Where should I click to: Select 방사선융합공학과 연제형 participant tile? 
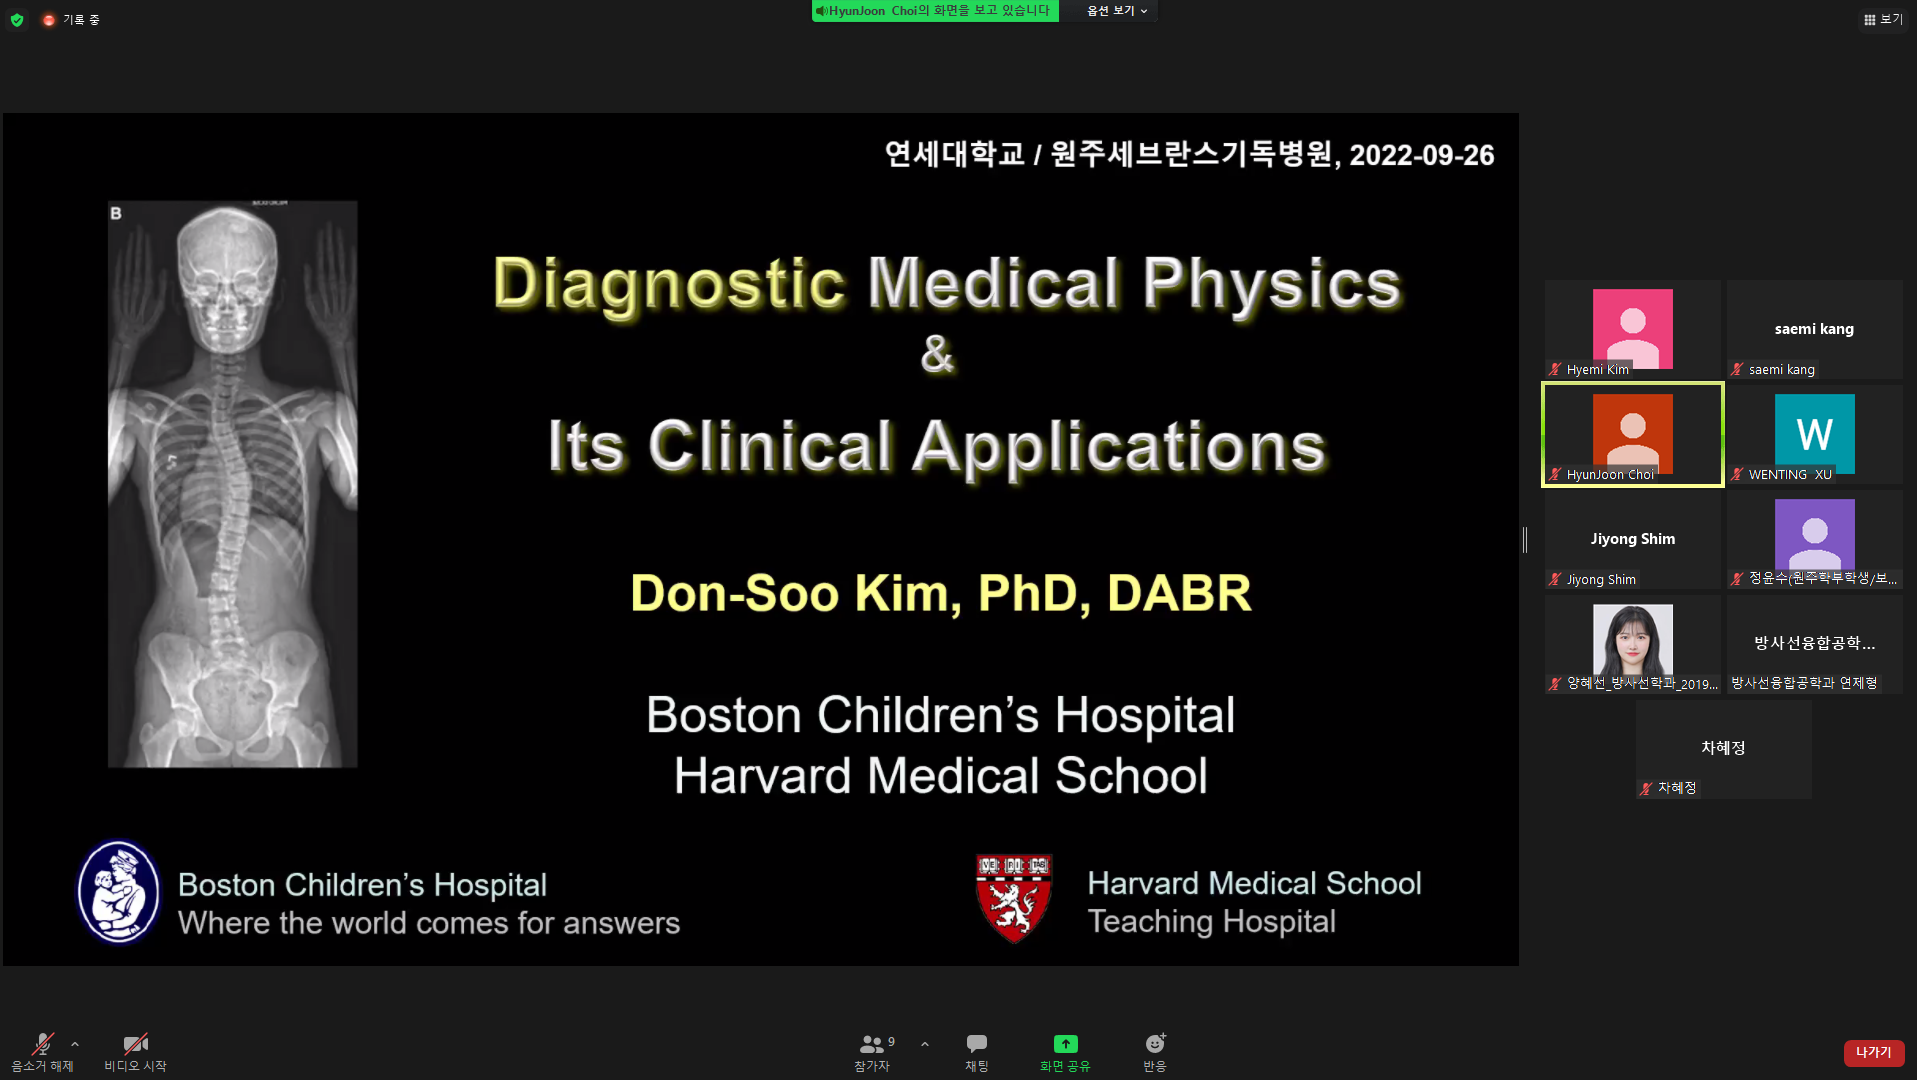coord(1814,644)
